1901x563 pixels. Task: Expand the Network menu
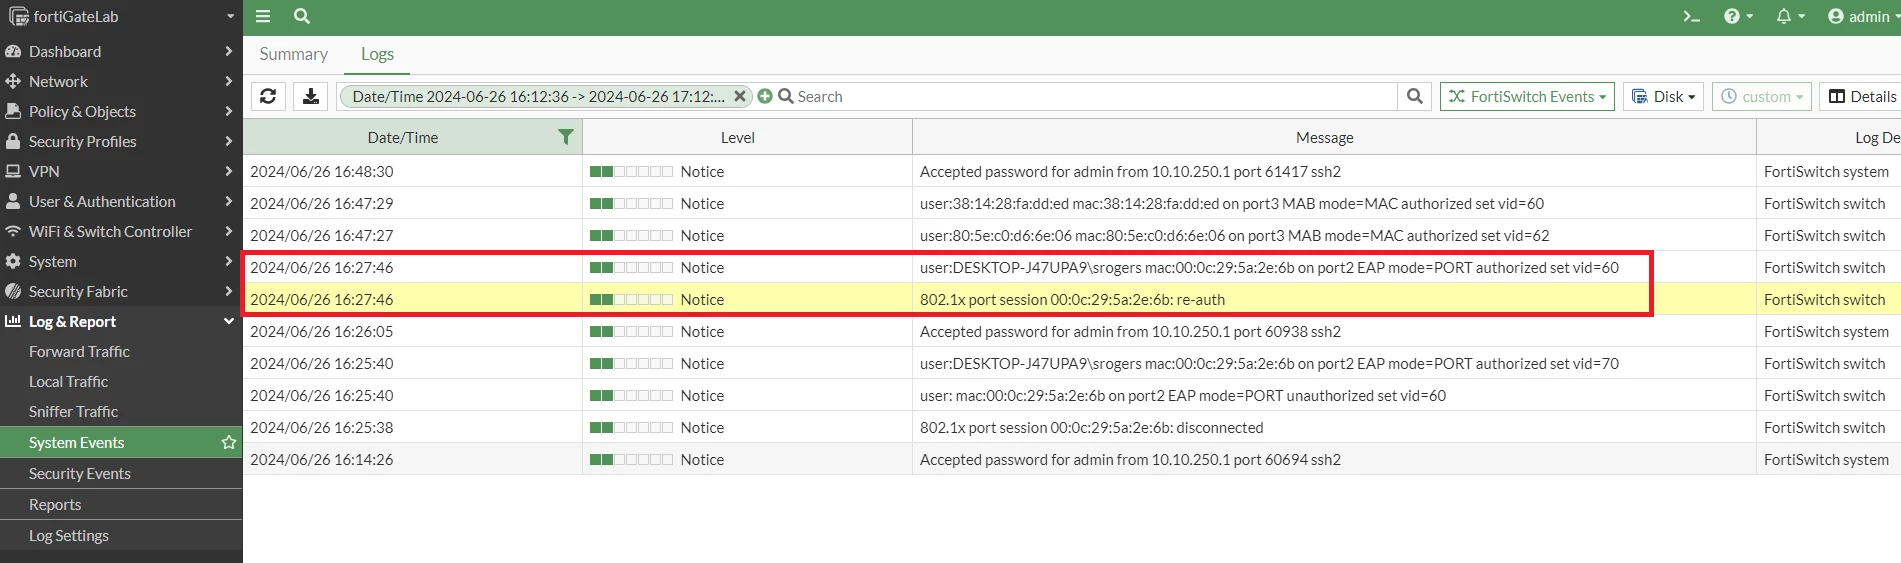pos(121,81)
